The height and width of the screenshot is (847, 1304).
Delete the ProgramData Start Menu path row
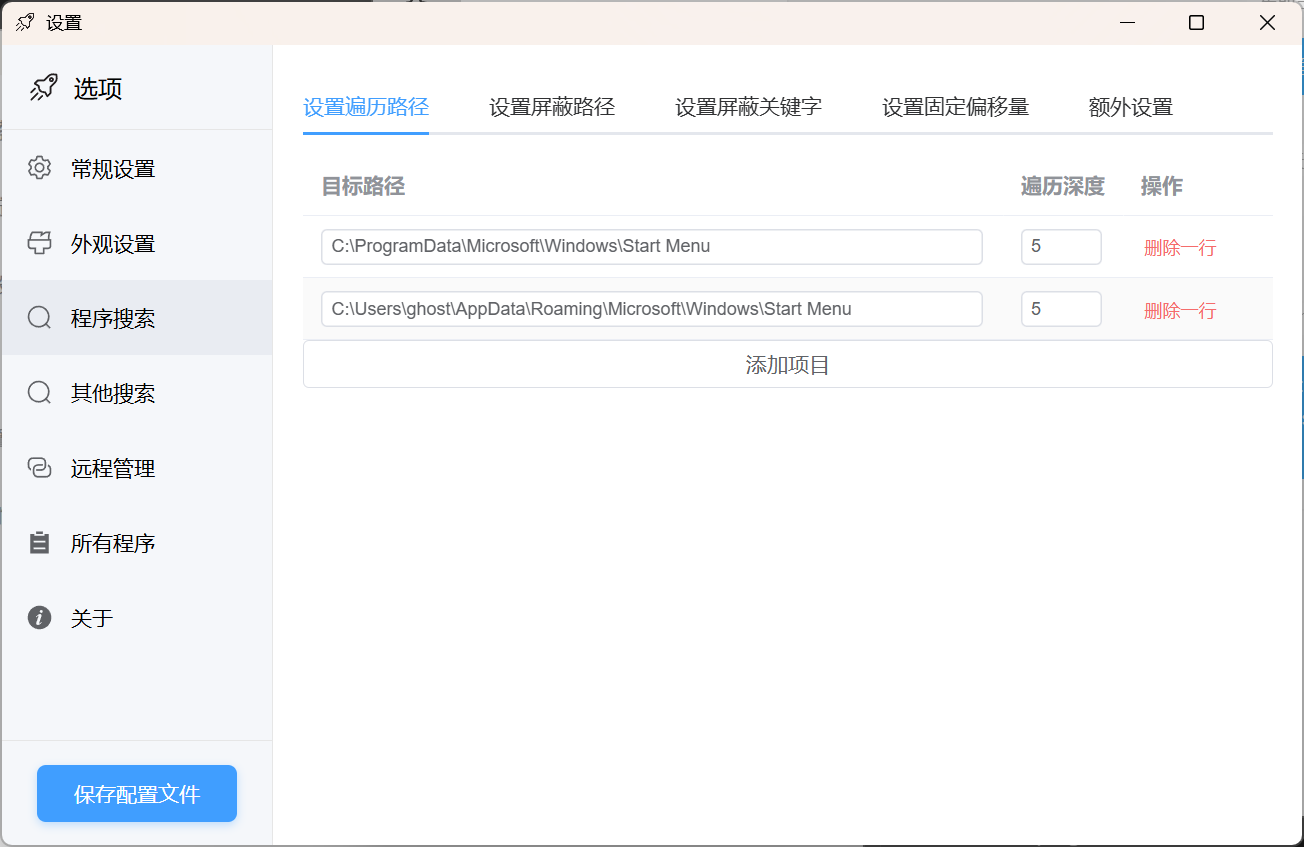(x=1179, y=248)
